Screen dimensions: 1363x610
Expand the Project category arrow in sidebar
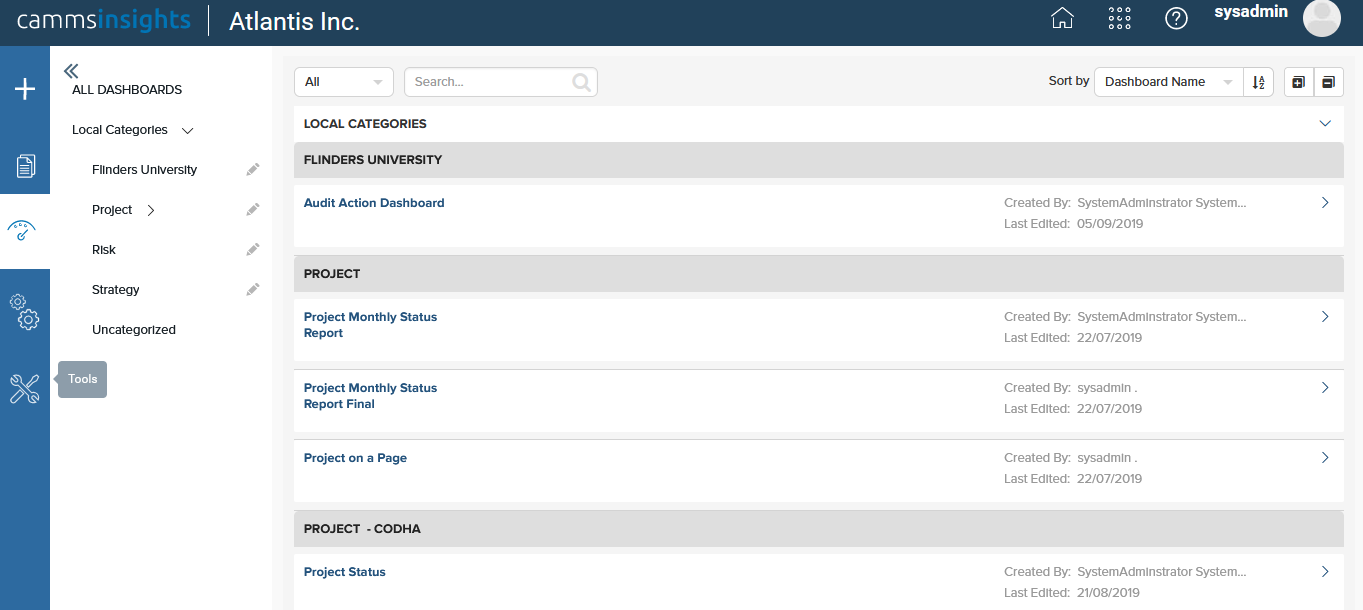coord(151,210)
